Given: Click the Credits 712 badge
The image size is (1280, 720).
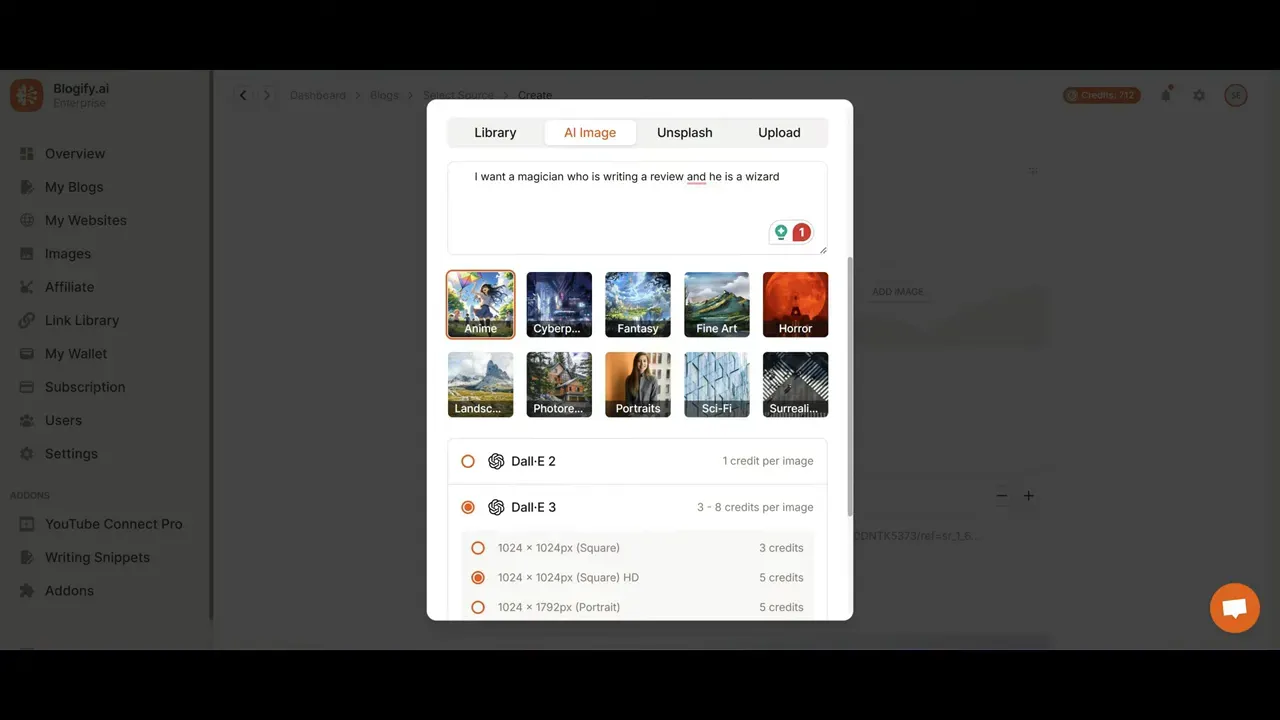Looking at the screenshot, I should click(x=1101, y=95).
